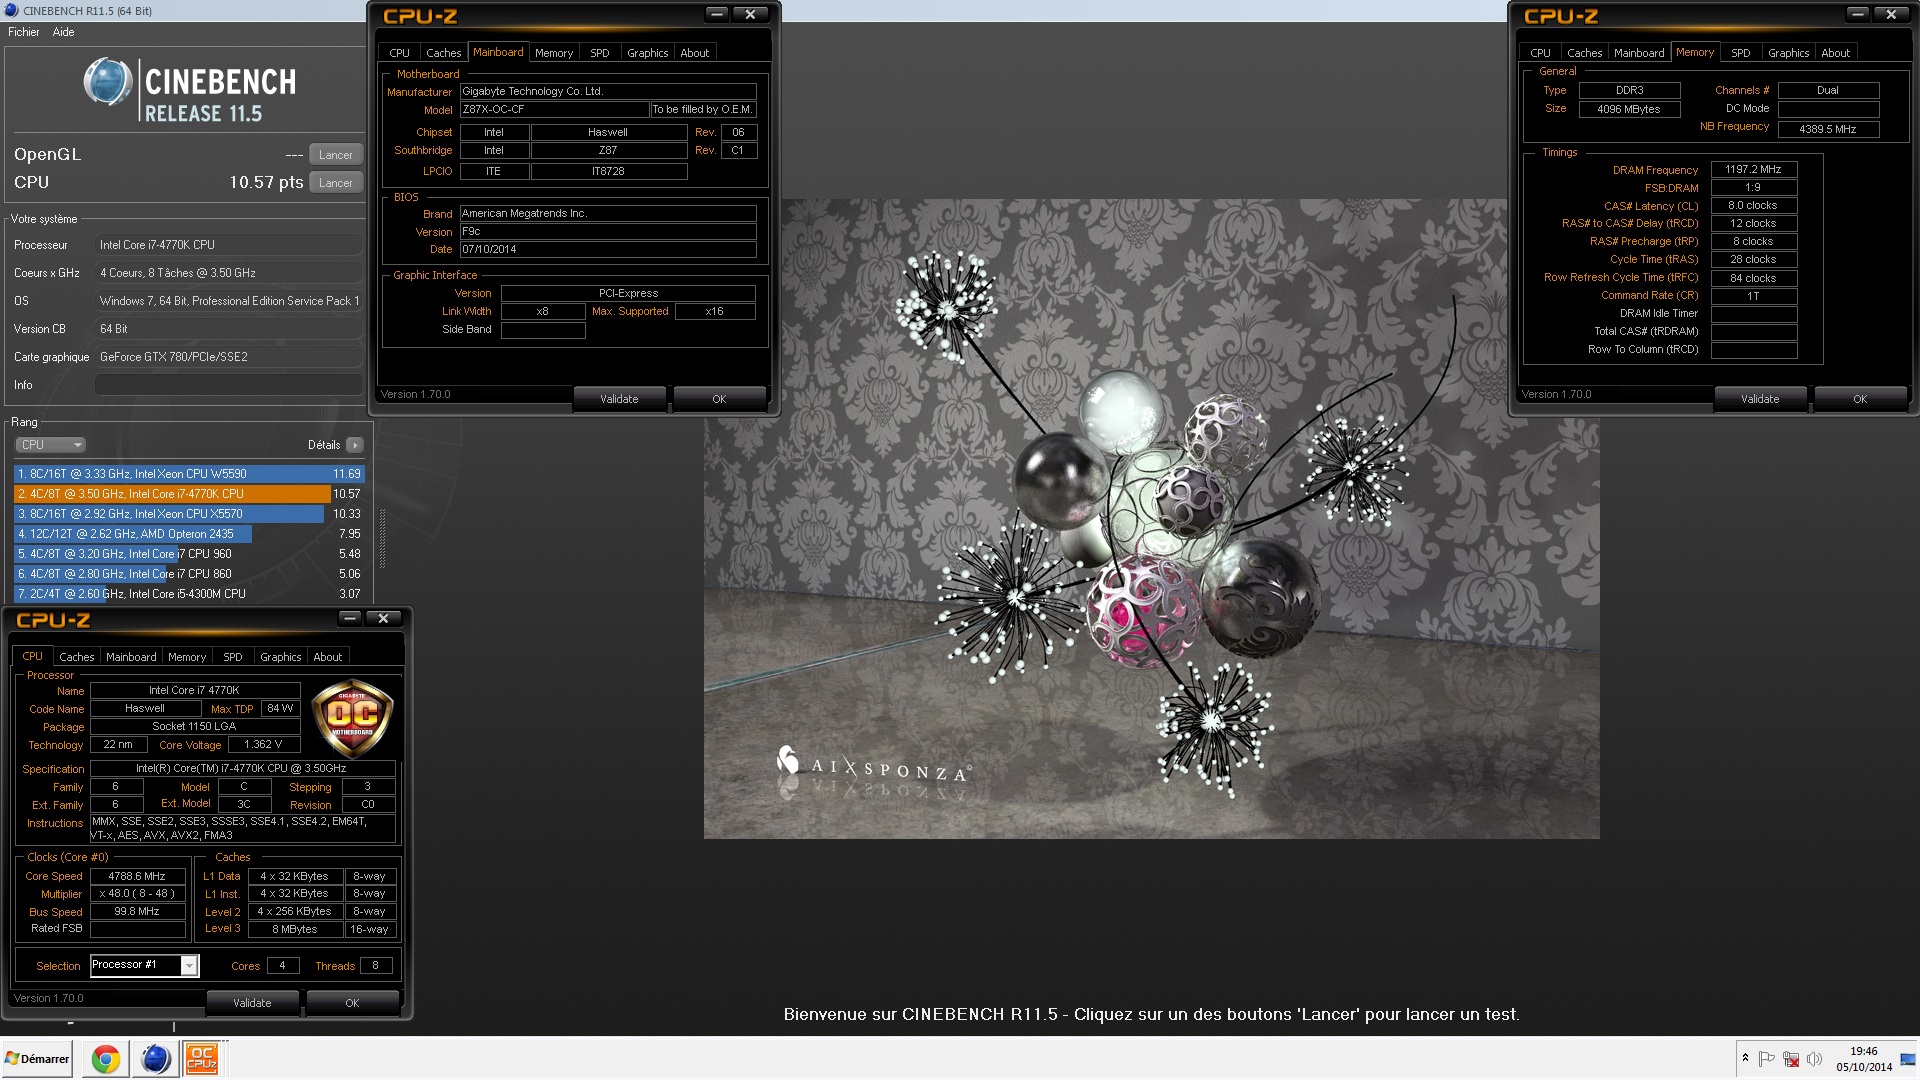Click the BIOS version F9c field
1920x1080 pixels.
pos(607,232)
